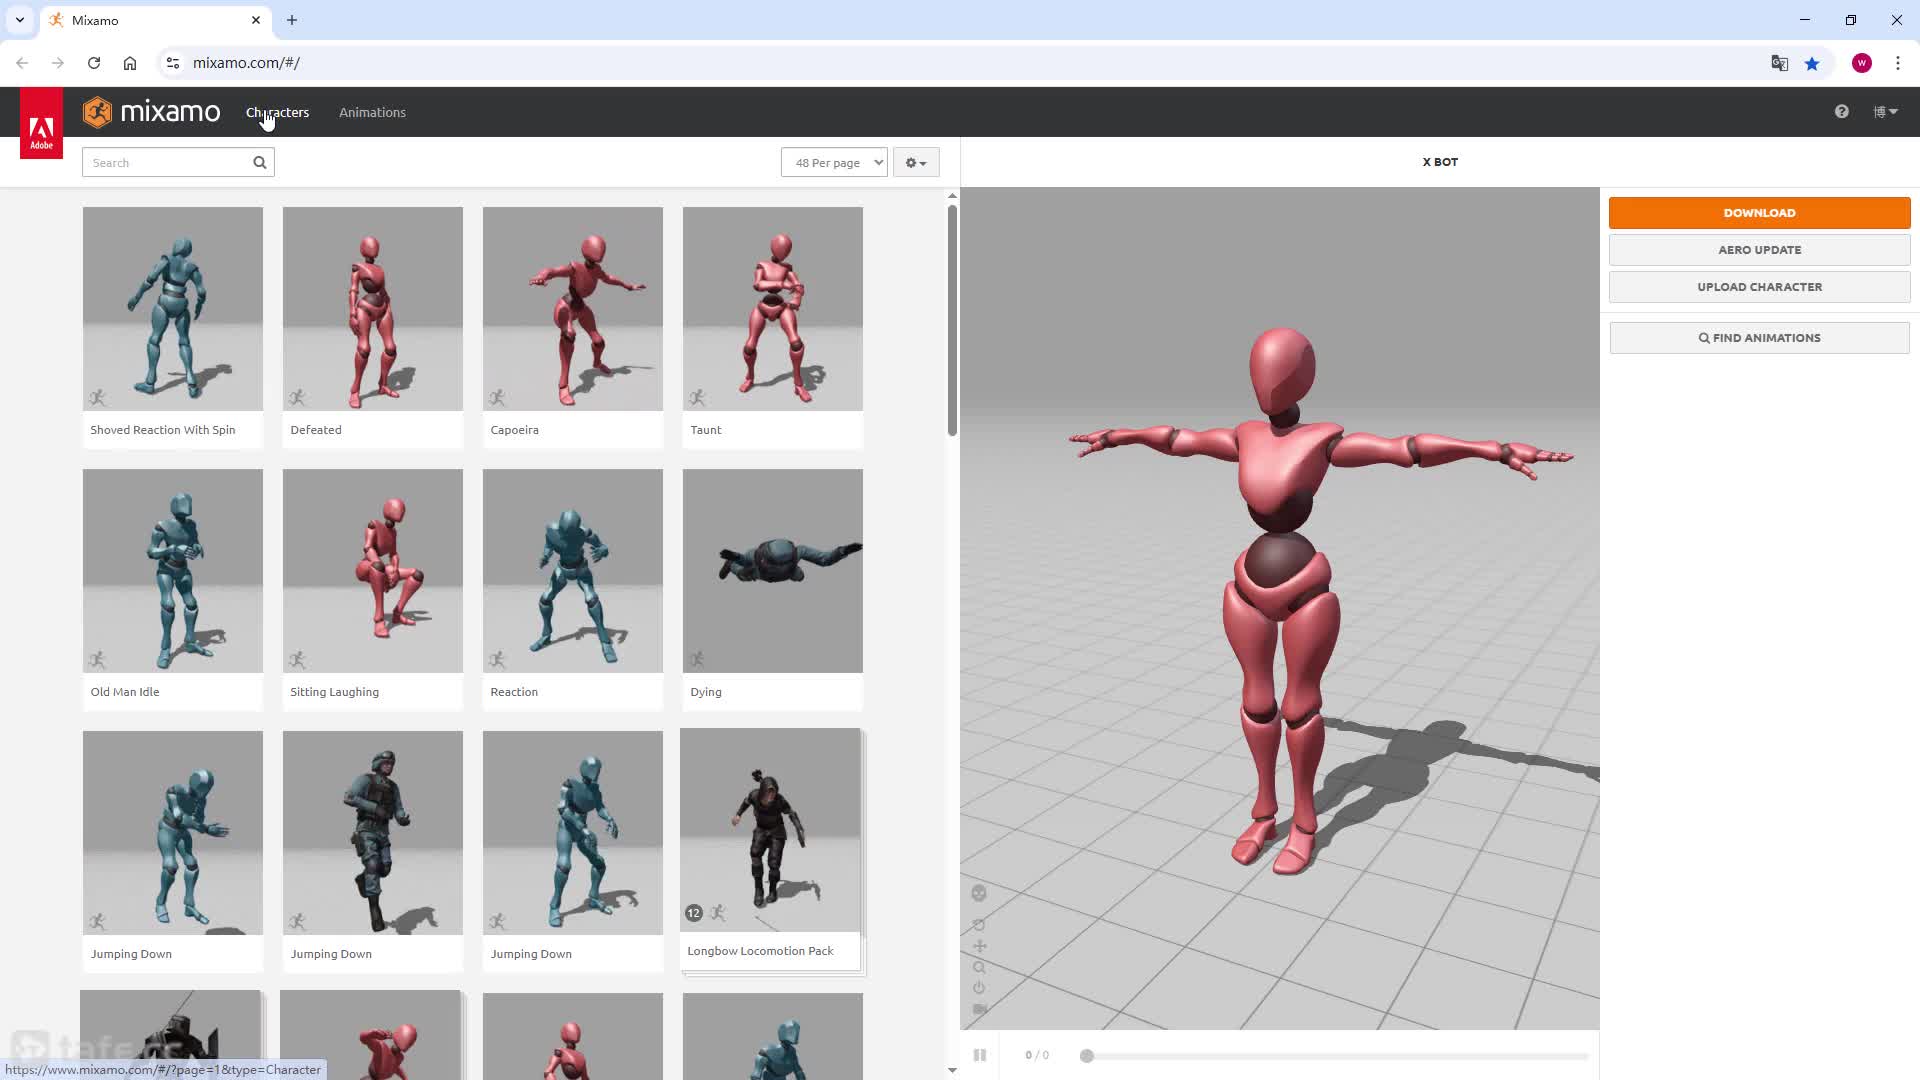
Task: Click runner icon on Longbow Locomotion Pack
Action: [x=718, y=913]
